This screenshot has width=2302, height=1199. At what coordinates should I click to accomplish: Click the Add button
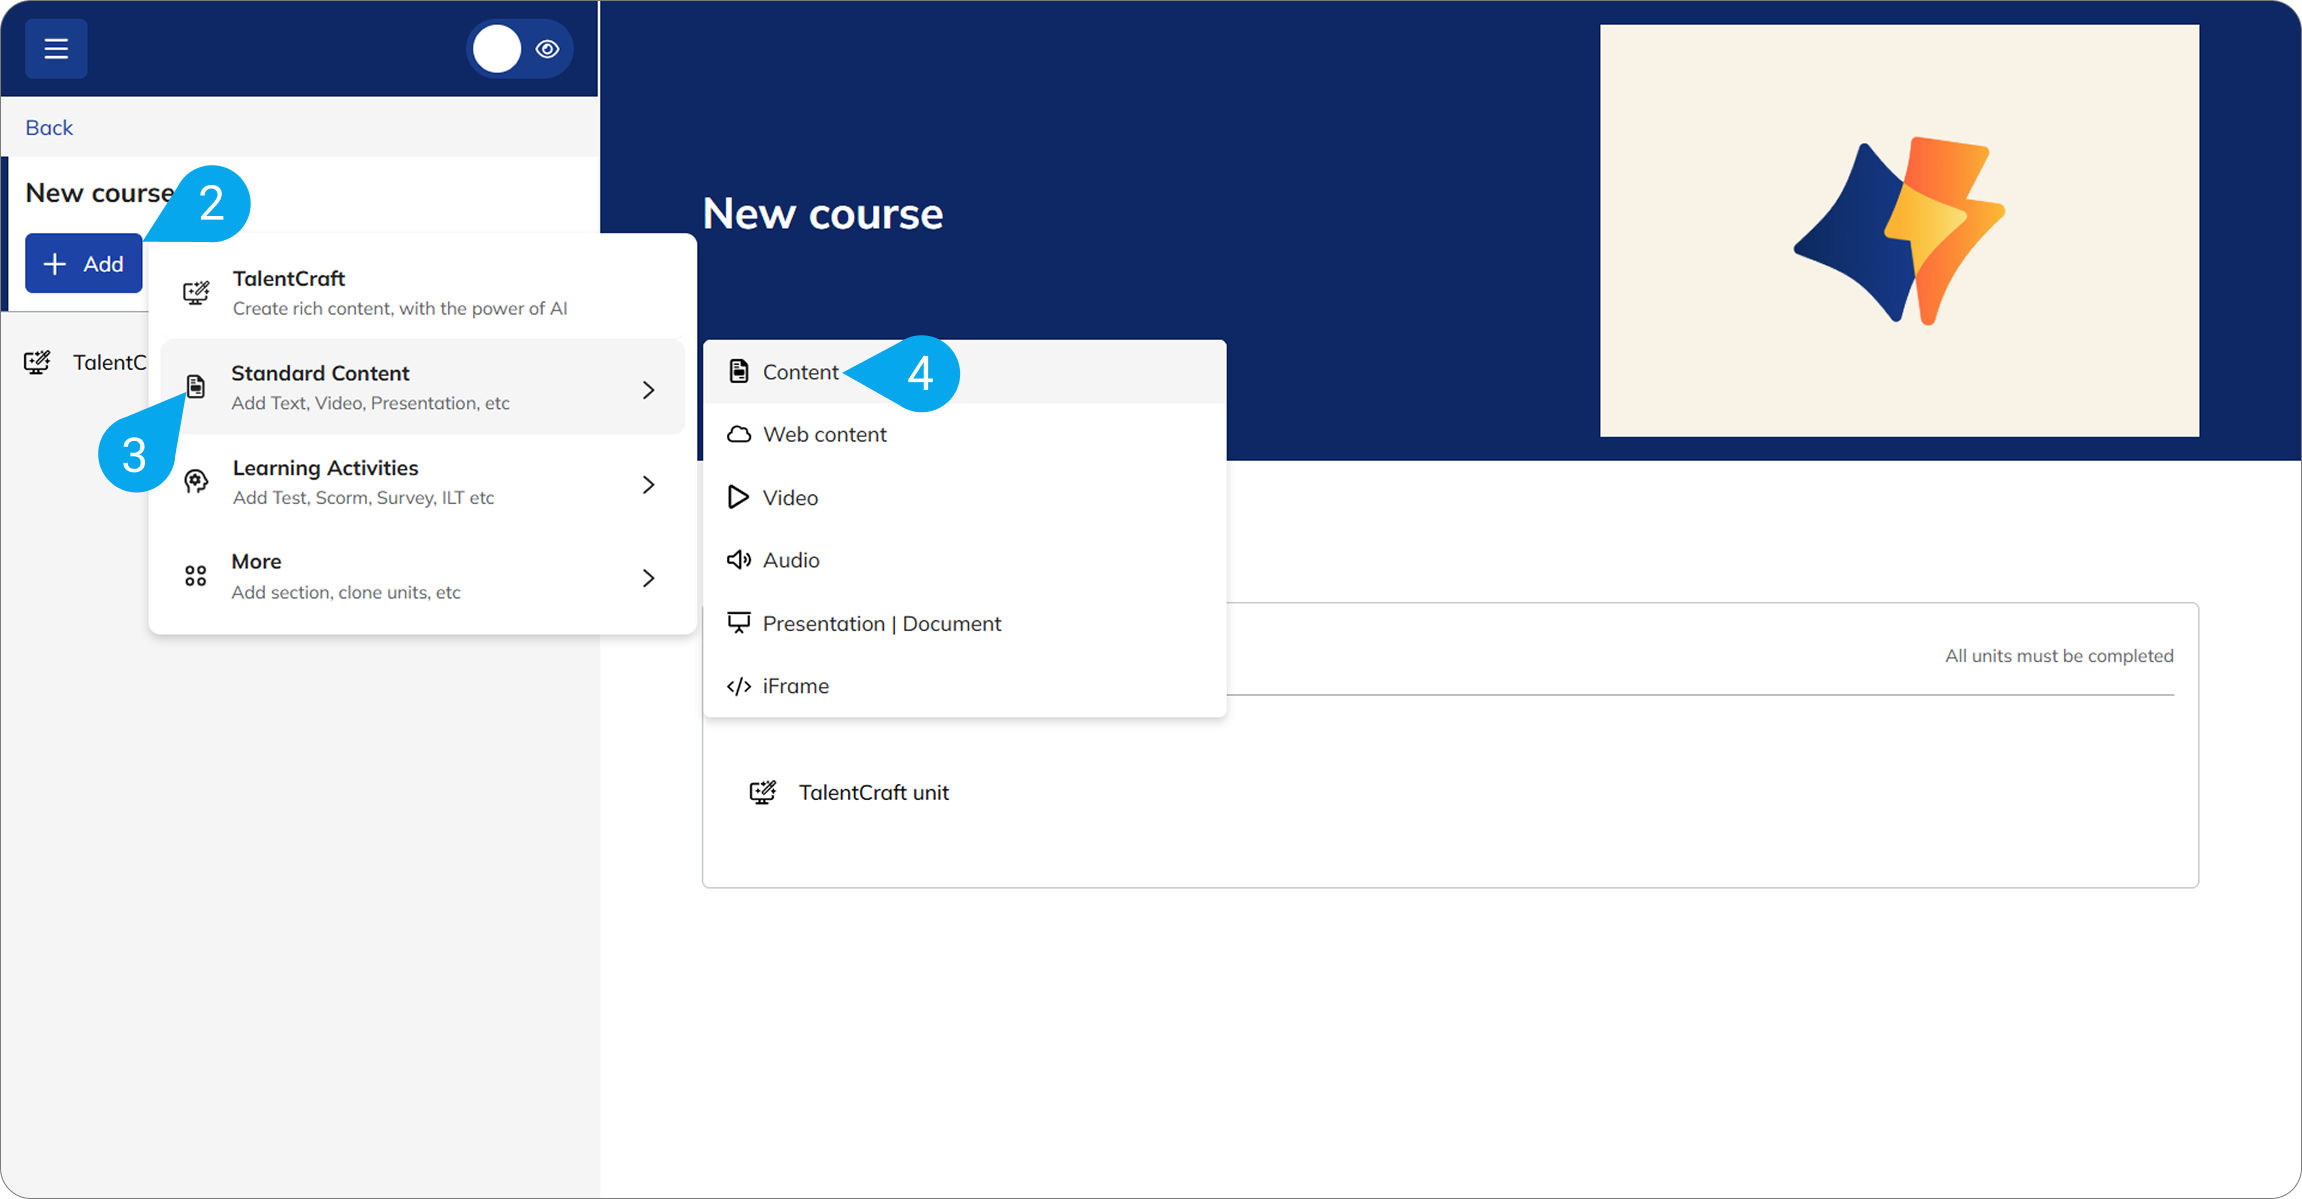pyautogui.click(x=84, y=263)
